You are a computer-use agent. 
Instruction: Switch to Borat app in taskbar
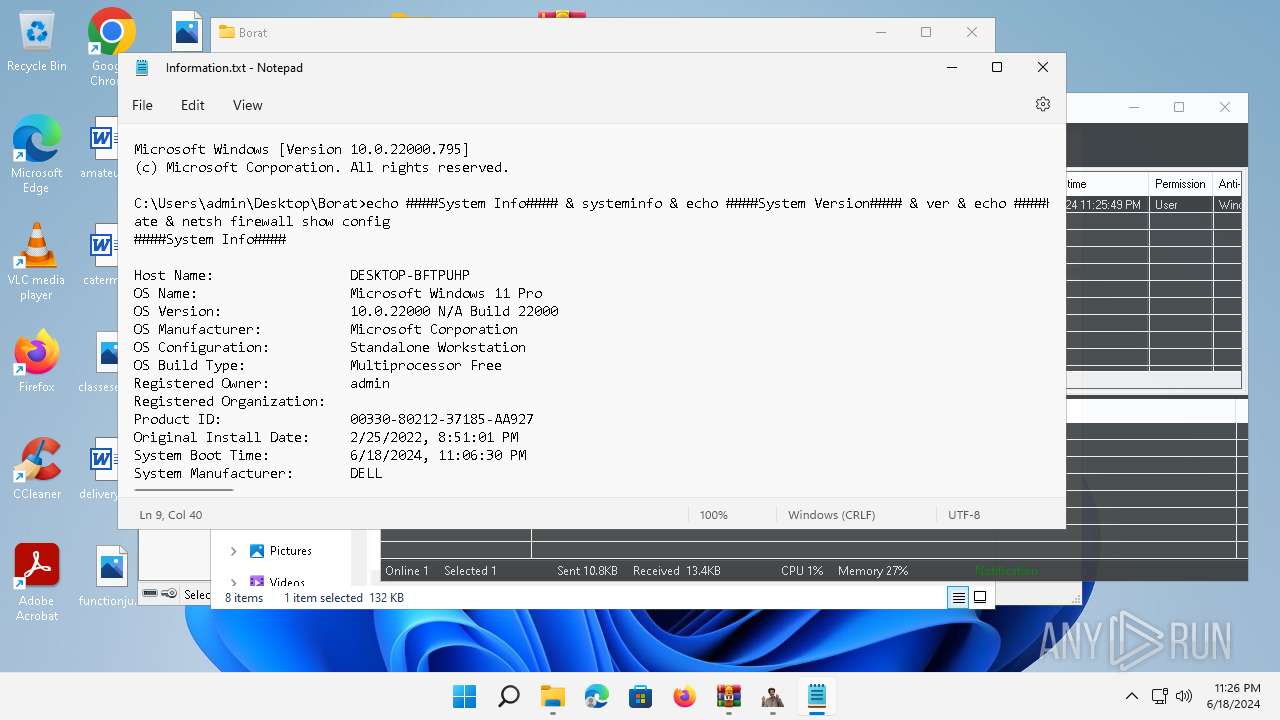(x=772, y=696)
